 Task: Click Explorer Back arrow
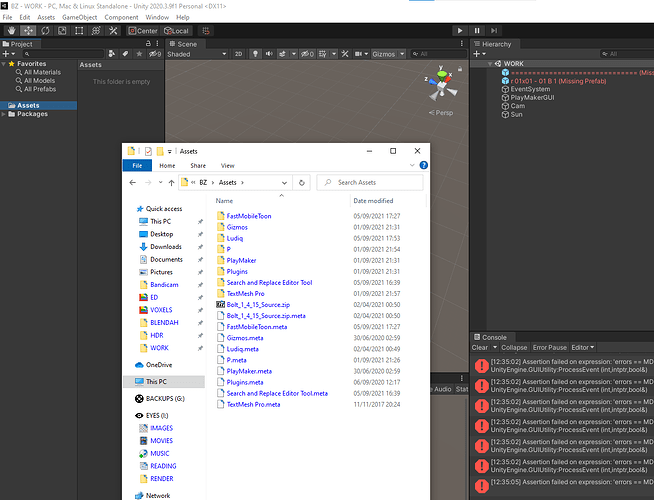[x=133, y=183]
